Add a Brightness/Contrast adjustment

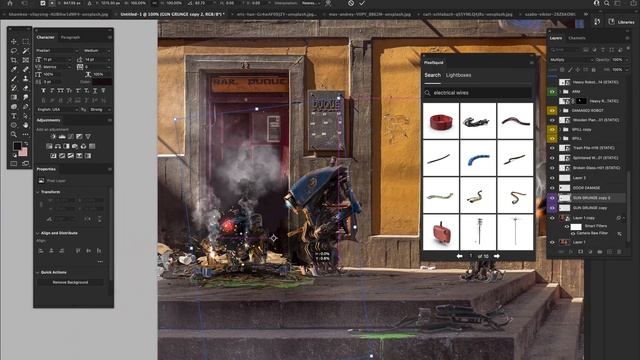53,136
